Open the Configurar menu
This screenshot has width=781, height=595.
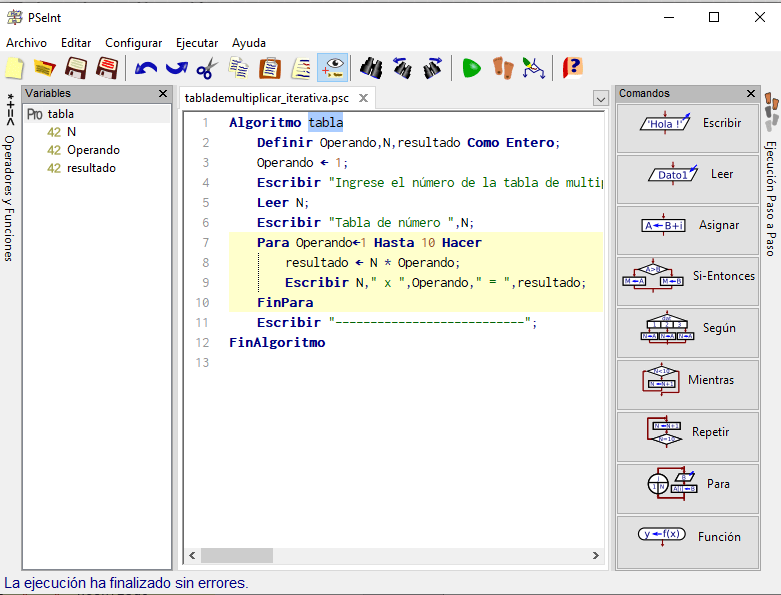pyautogui.click(x=133, y=43)
